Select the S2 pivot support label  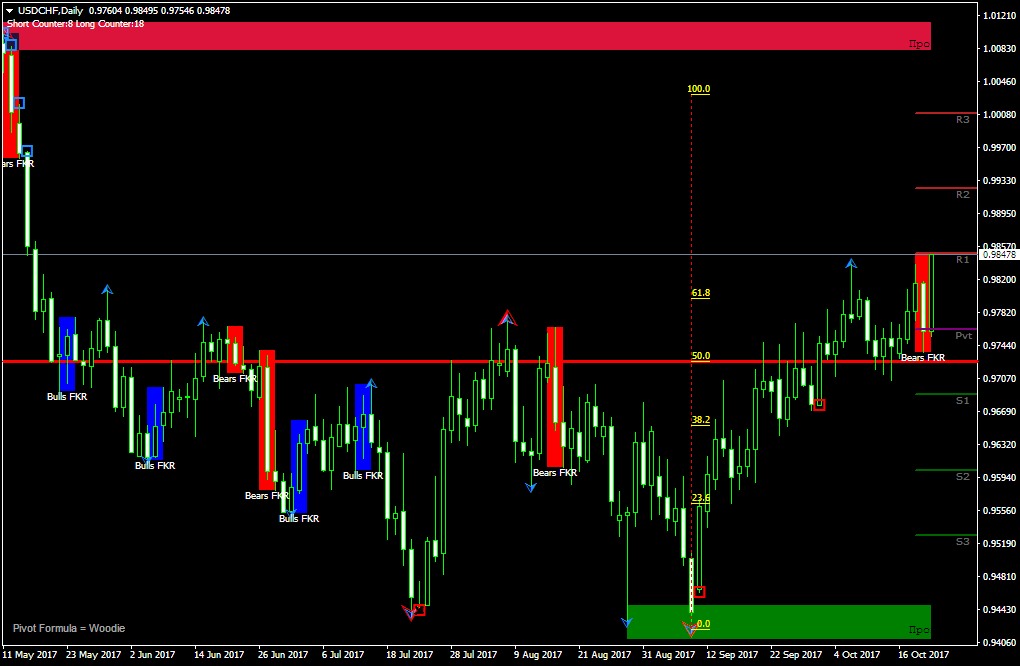963,477
